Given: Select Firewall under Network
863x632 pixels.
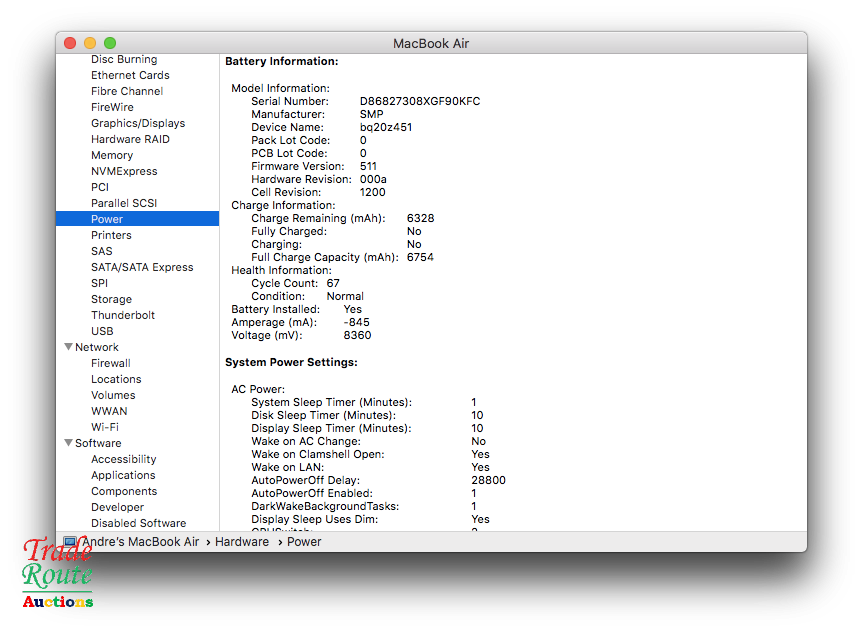Looking at the screenshot, I should 111,363.
